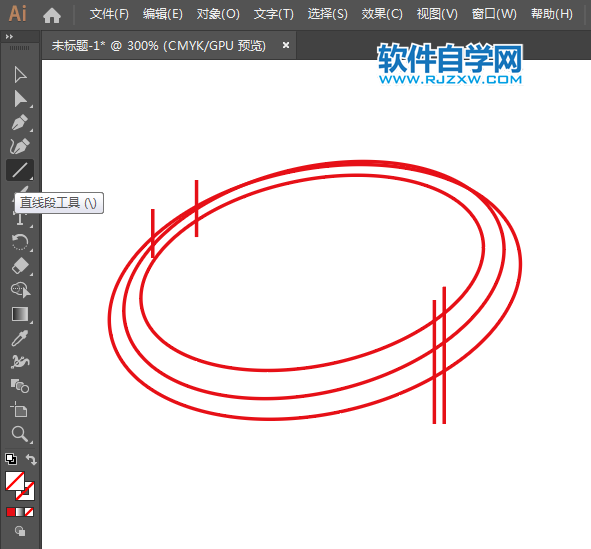Reset to default fill and stroke
This screenshot has width=591, height=549.
coord(11,459)
